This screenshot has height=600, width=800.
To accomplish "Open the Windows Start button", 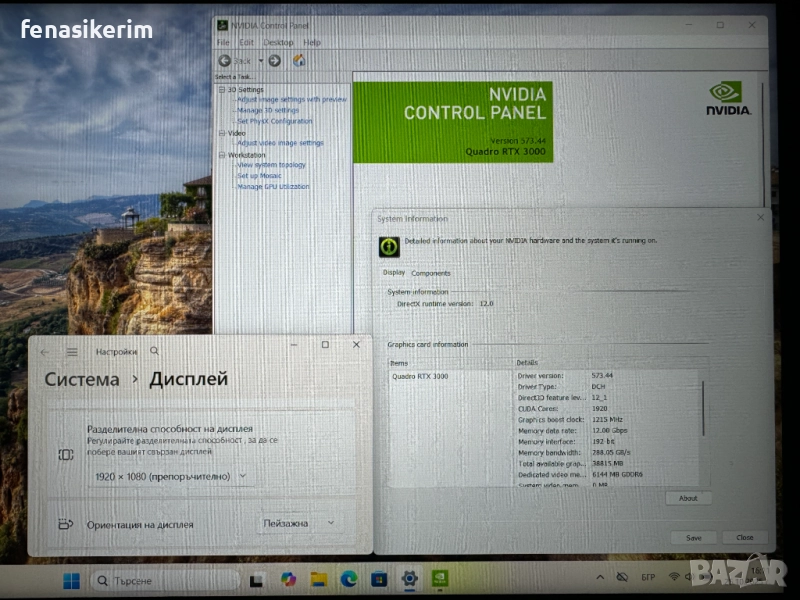I will (71, 580).
